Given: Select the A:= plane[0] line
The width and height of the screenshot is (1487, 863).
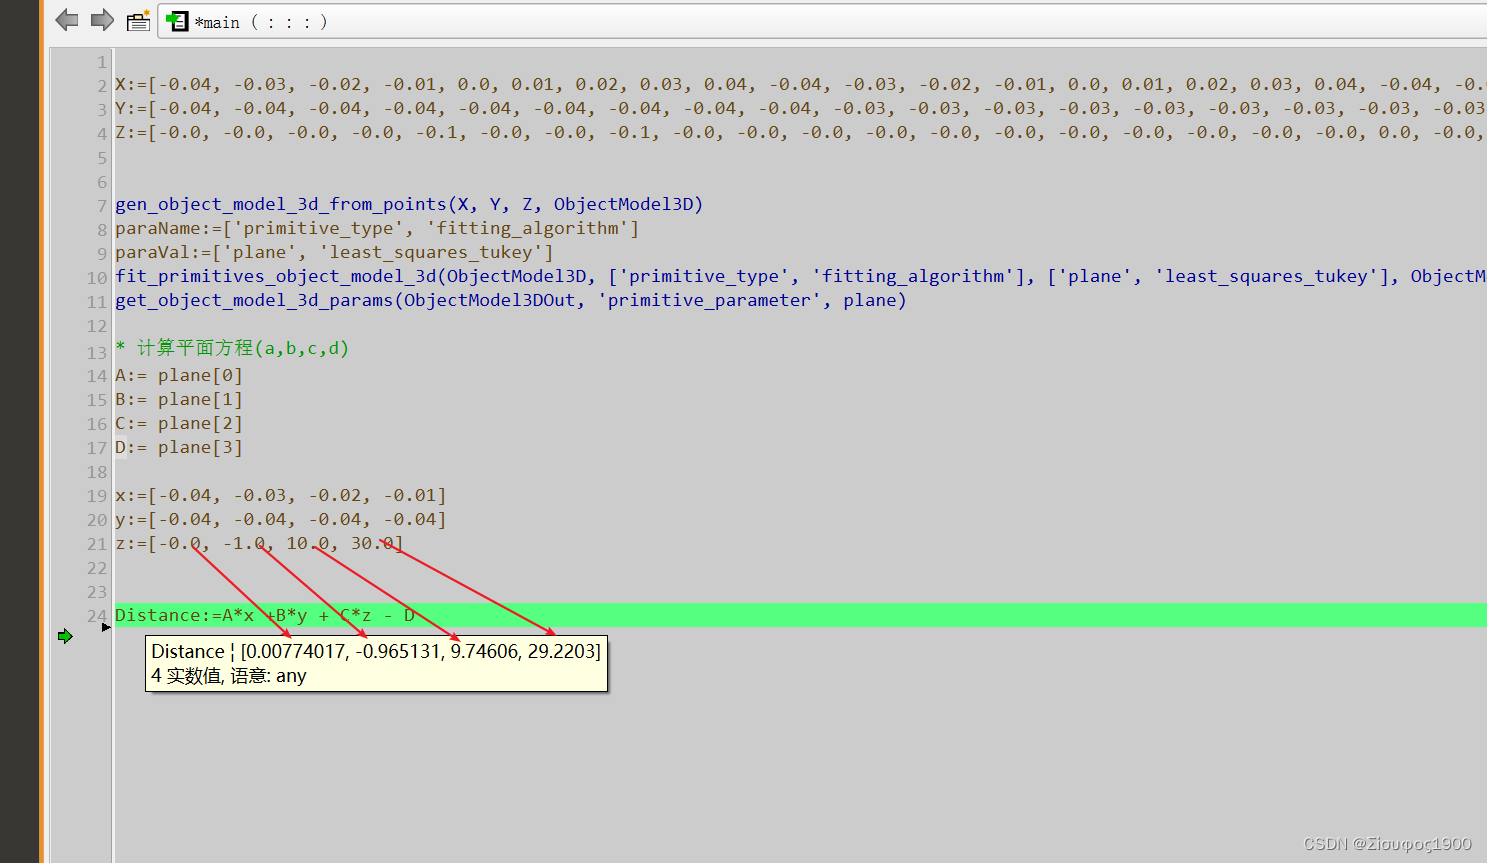Looking at the screenshot, I should click(179, 376).
